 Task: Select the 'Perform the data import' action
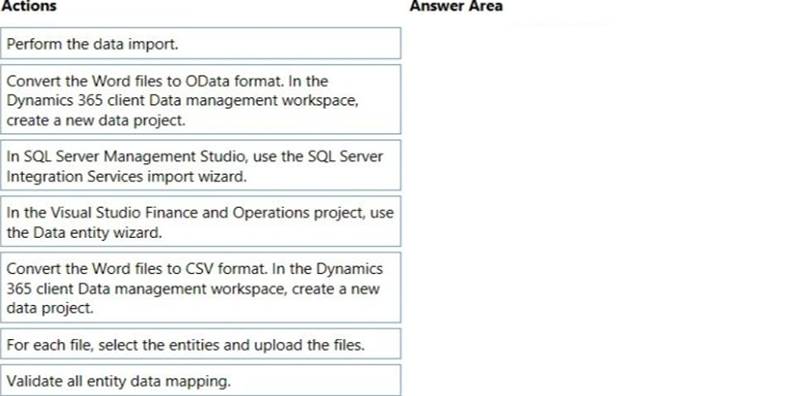coord(200,43)
